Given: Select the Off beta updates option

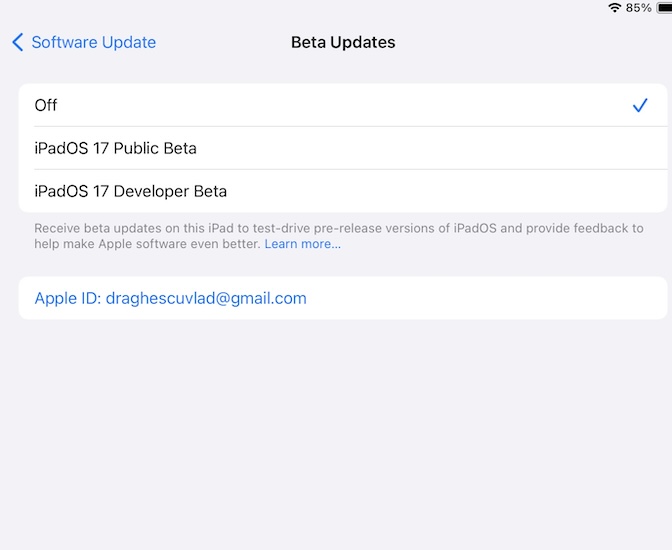Looking at the screenshot, I should [46, 105].
